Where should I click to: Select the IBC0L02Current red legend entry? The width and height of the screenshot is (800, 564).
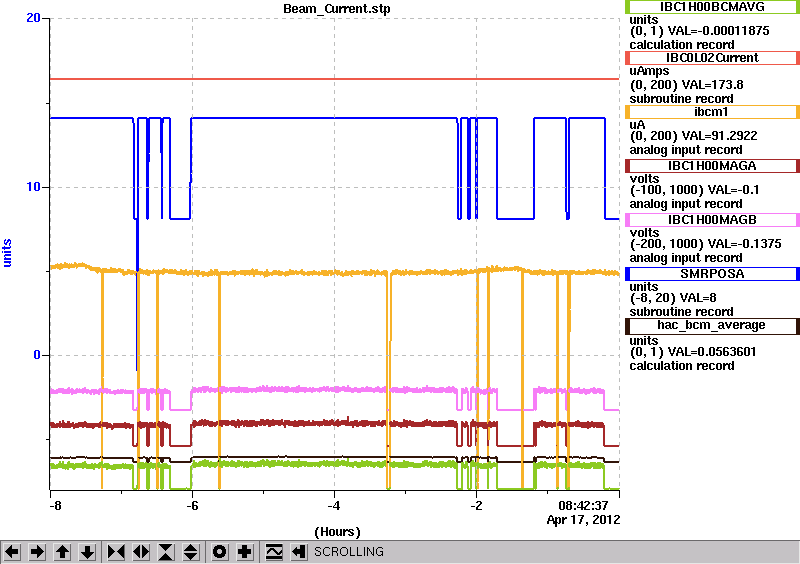(x=712, y=58)
